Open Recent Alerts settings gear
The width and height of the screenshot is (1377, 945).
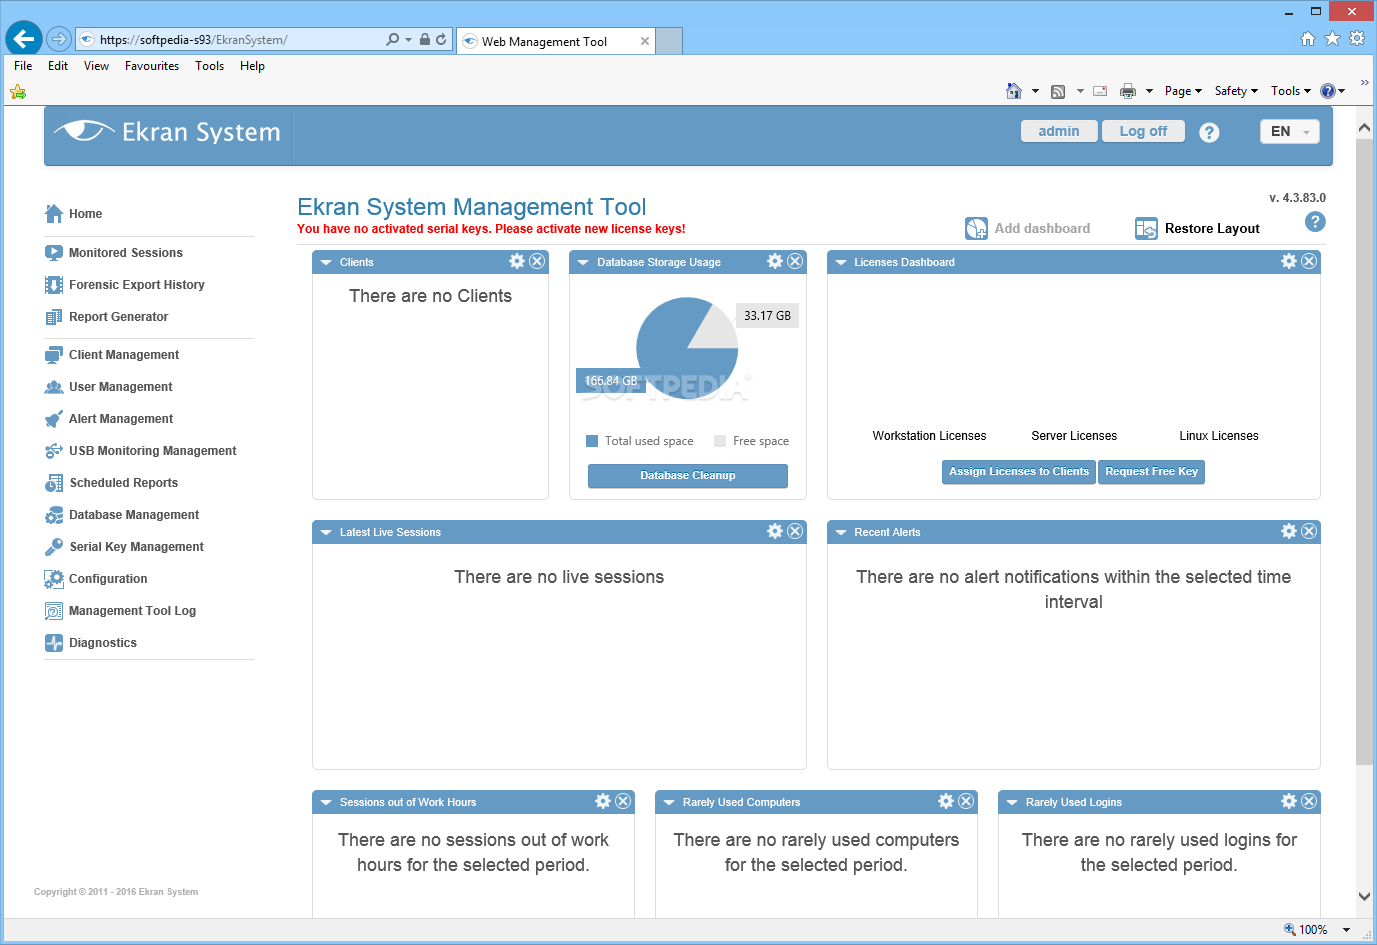click(x=1289, y=531)
